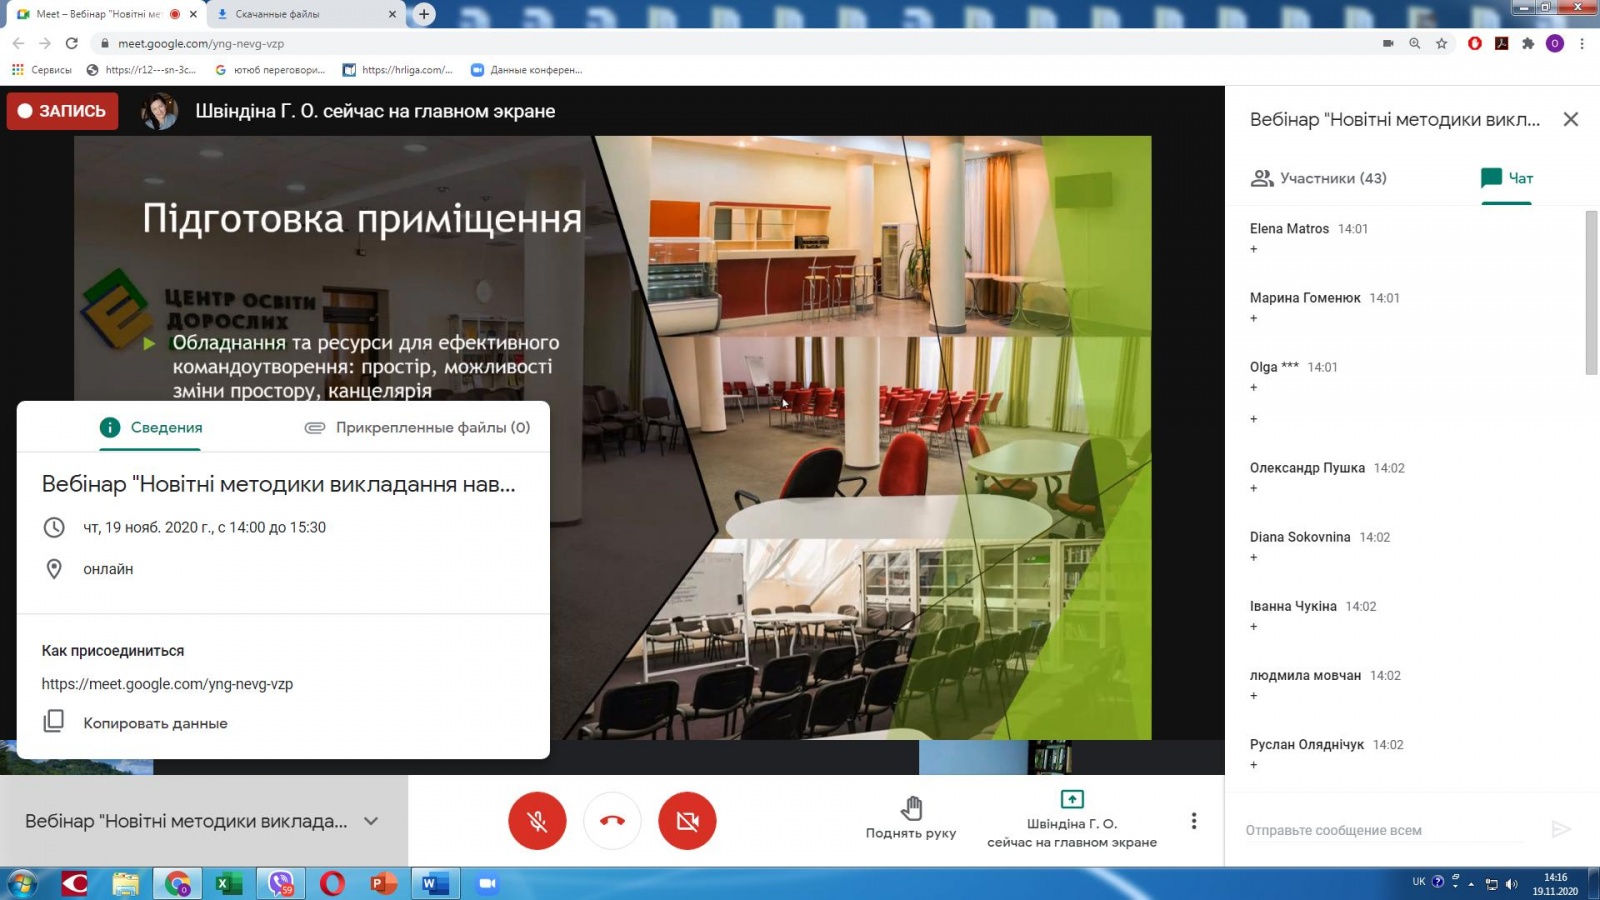Open the ютюб переговори bookmark

tap(270, 70)
